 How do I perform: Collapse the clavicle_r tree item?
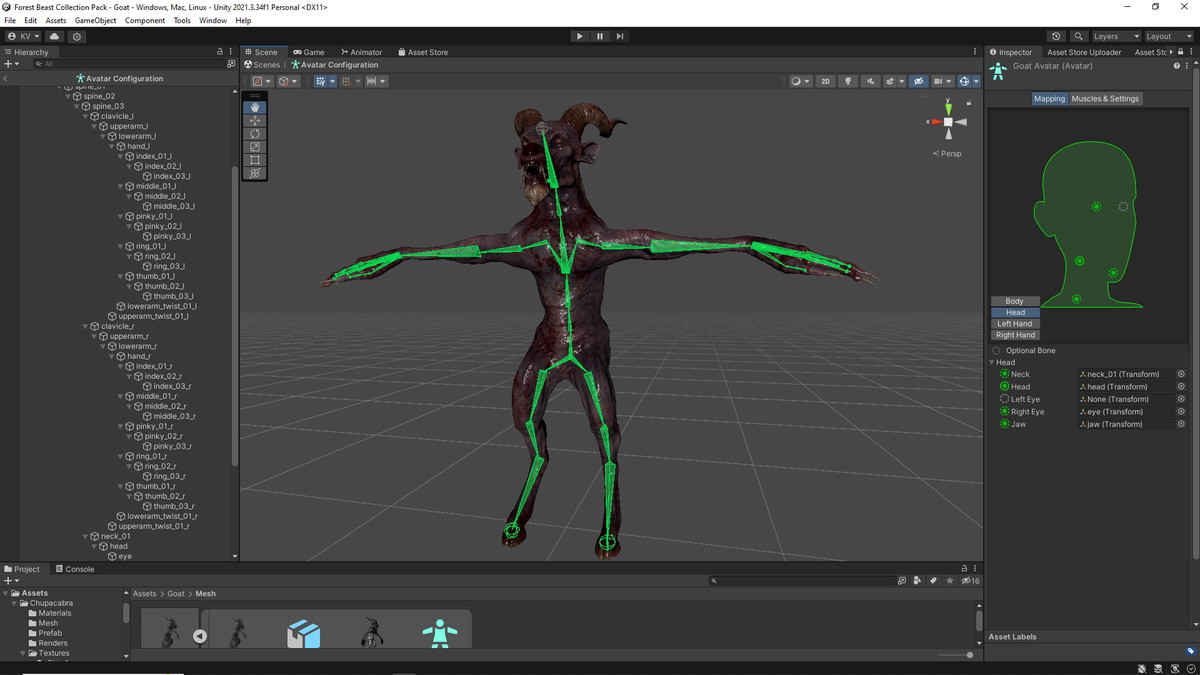pos(86,326)
